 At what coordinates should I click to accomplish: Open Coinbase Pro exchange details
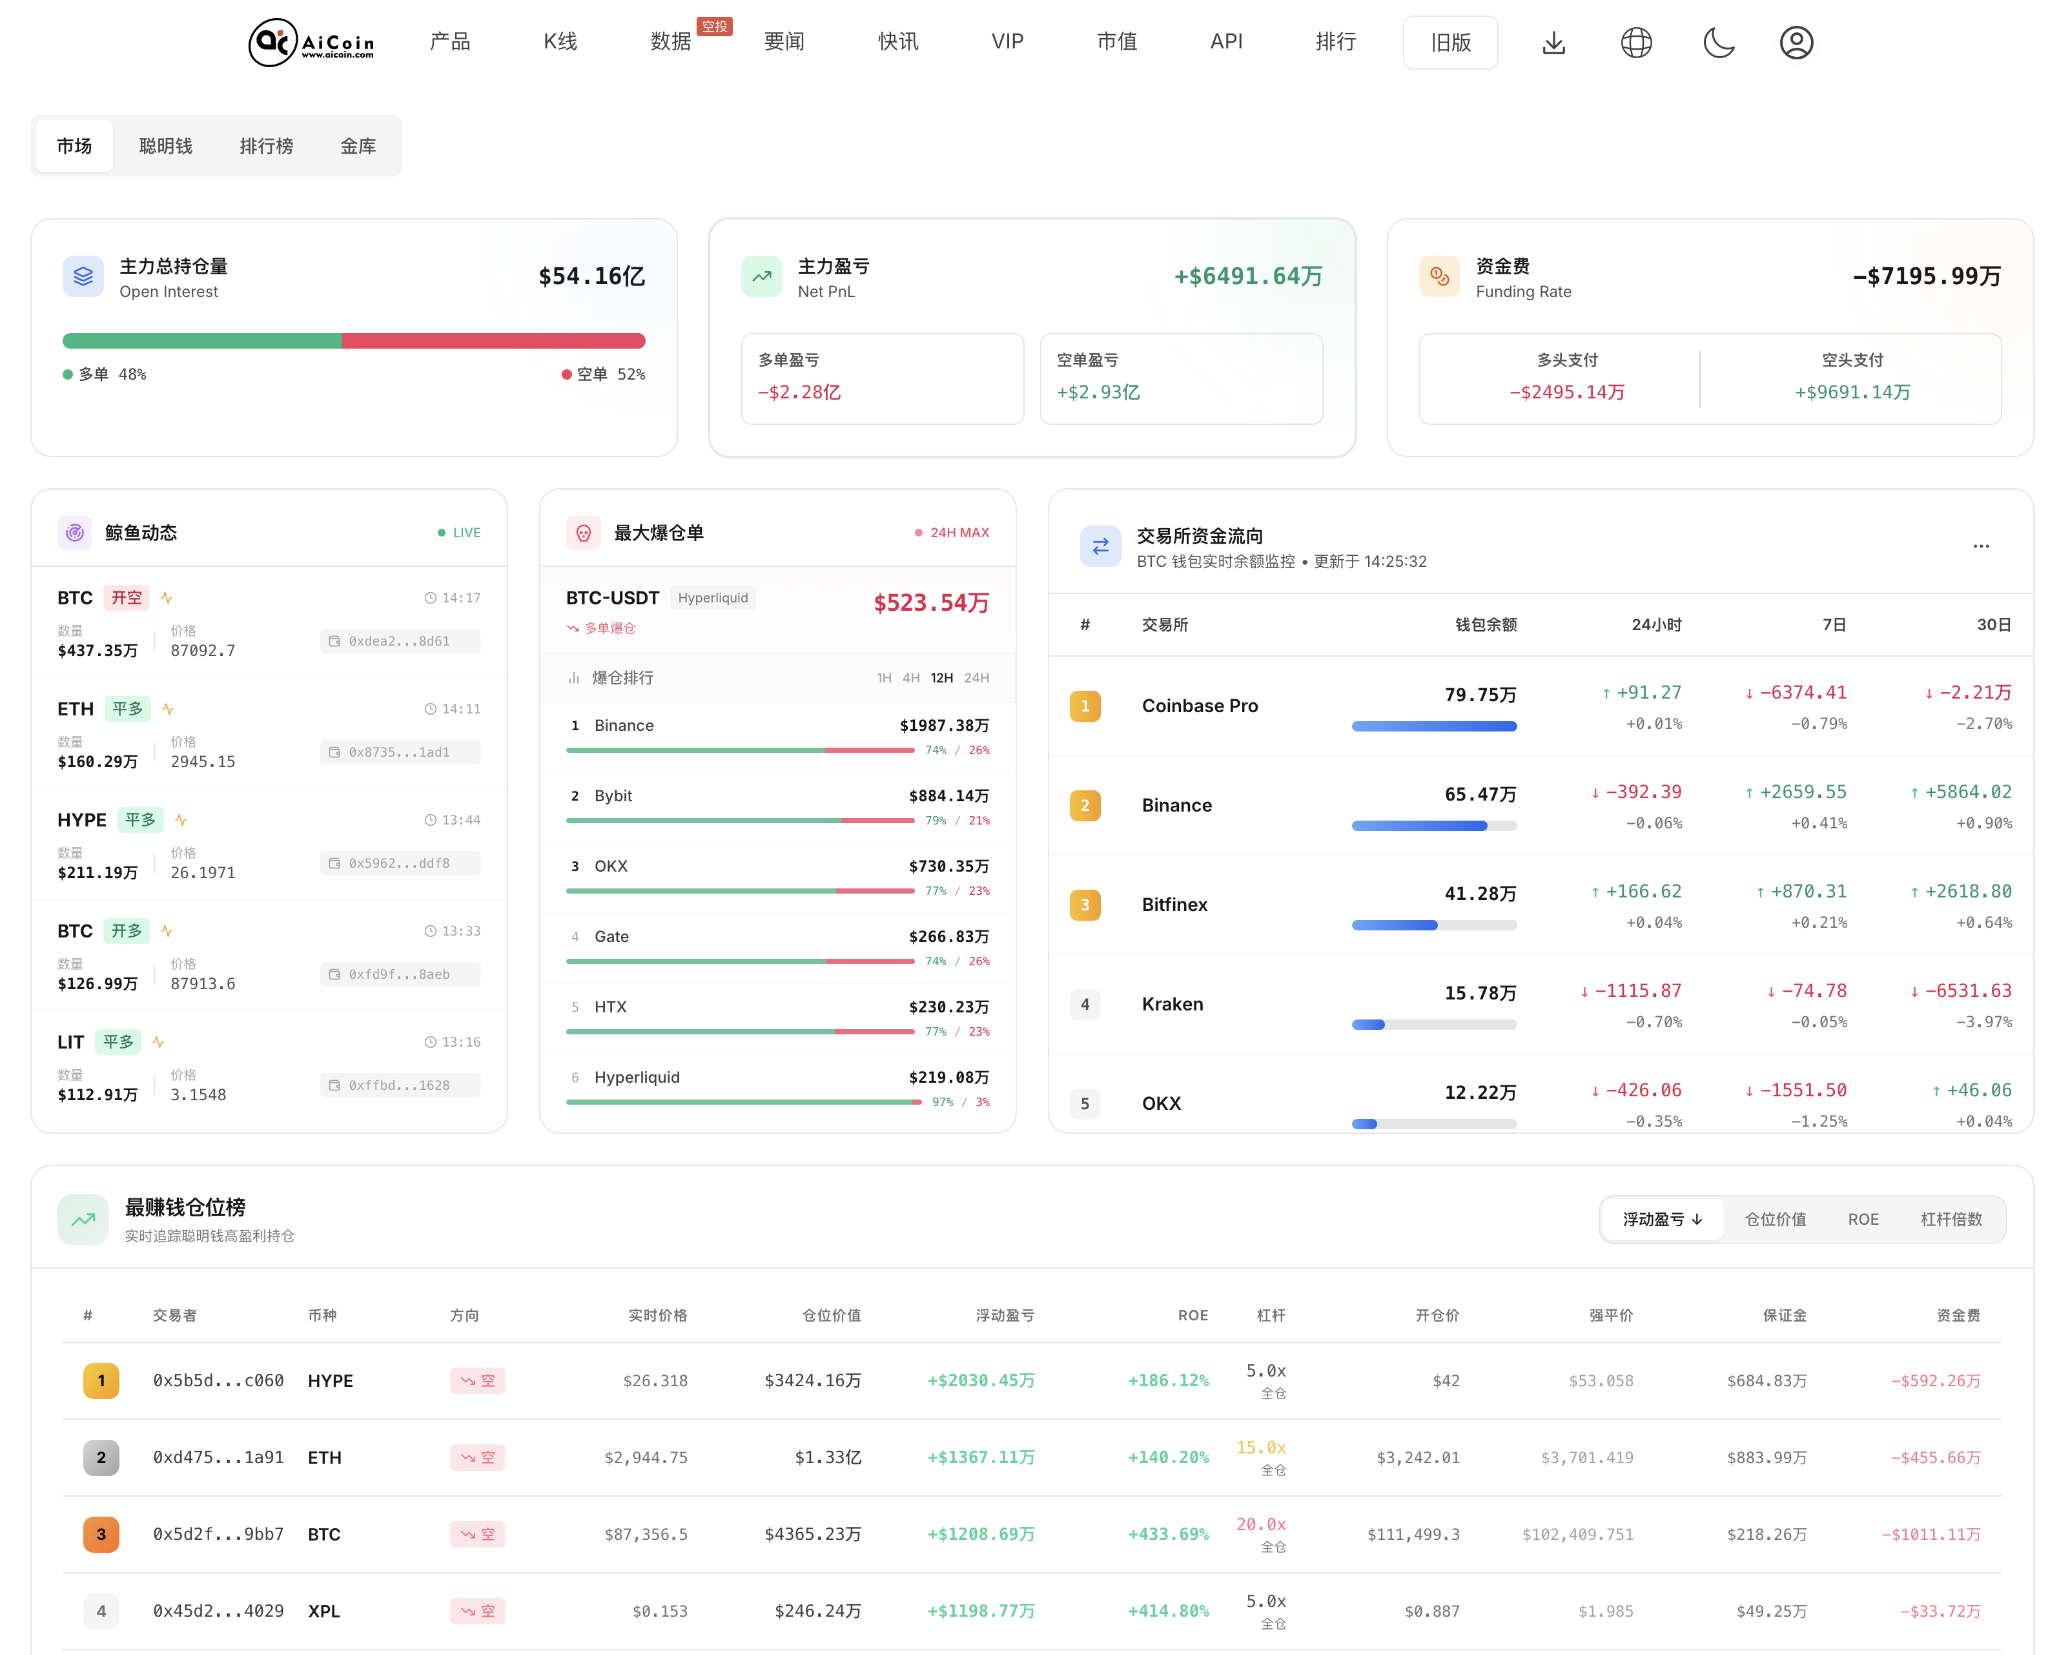(1200, 705)
